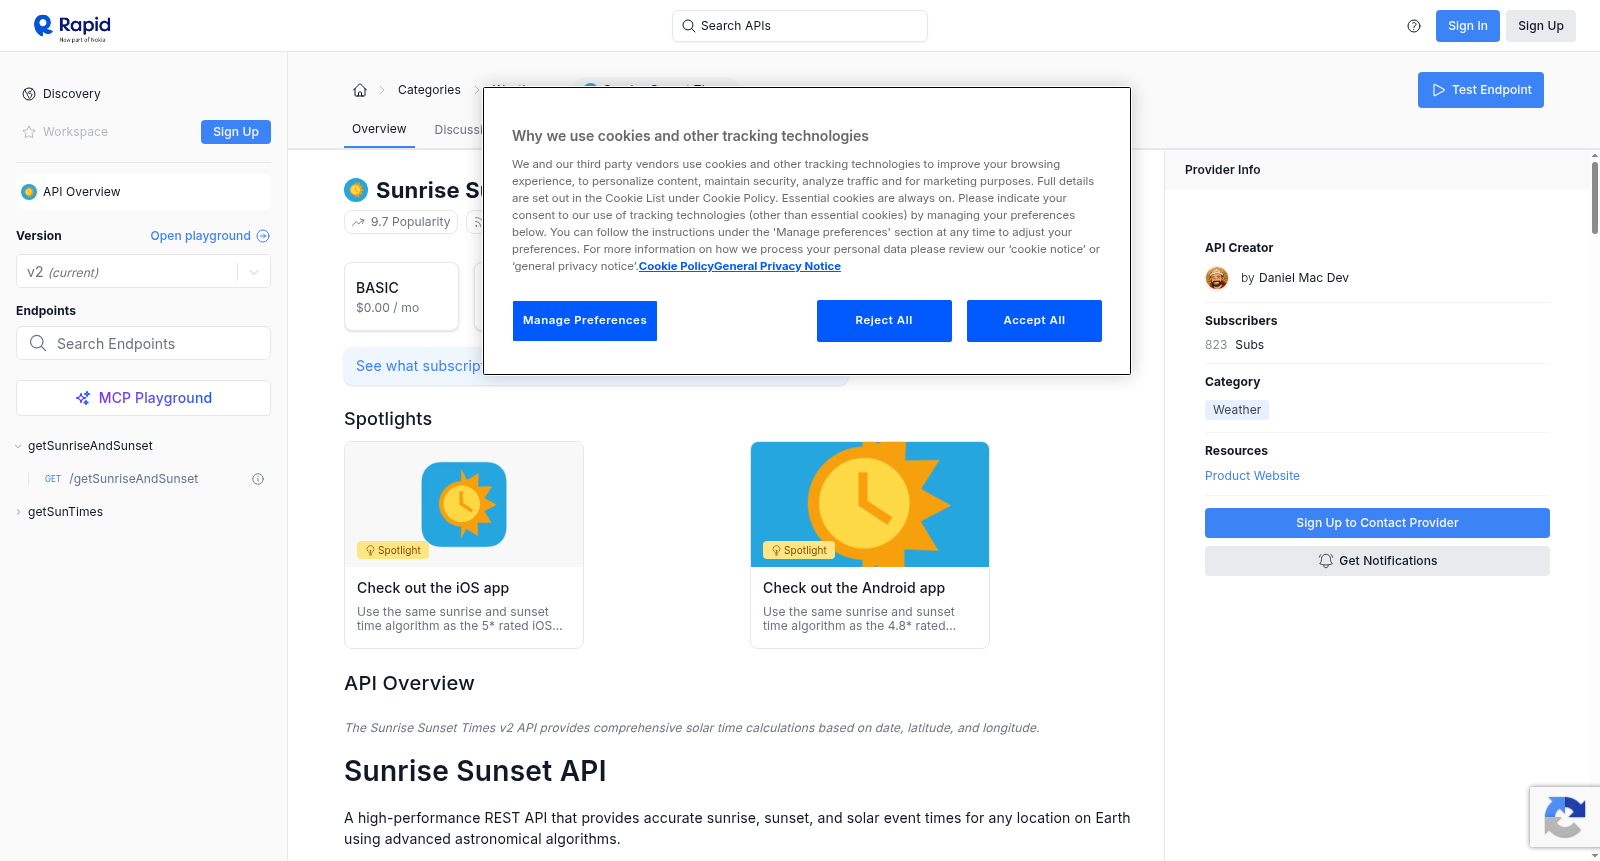Open Categories in the breadcrumb
This screenshot has height=861, width=1600.
coord(429,90)
